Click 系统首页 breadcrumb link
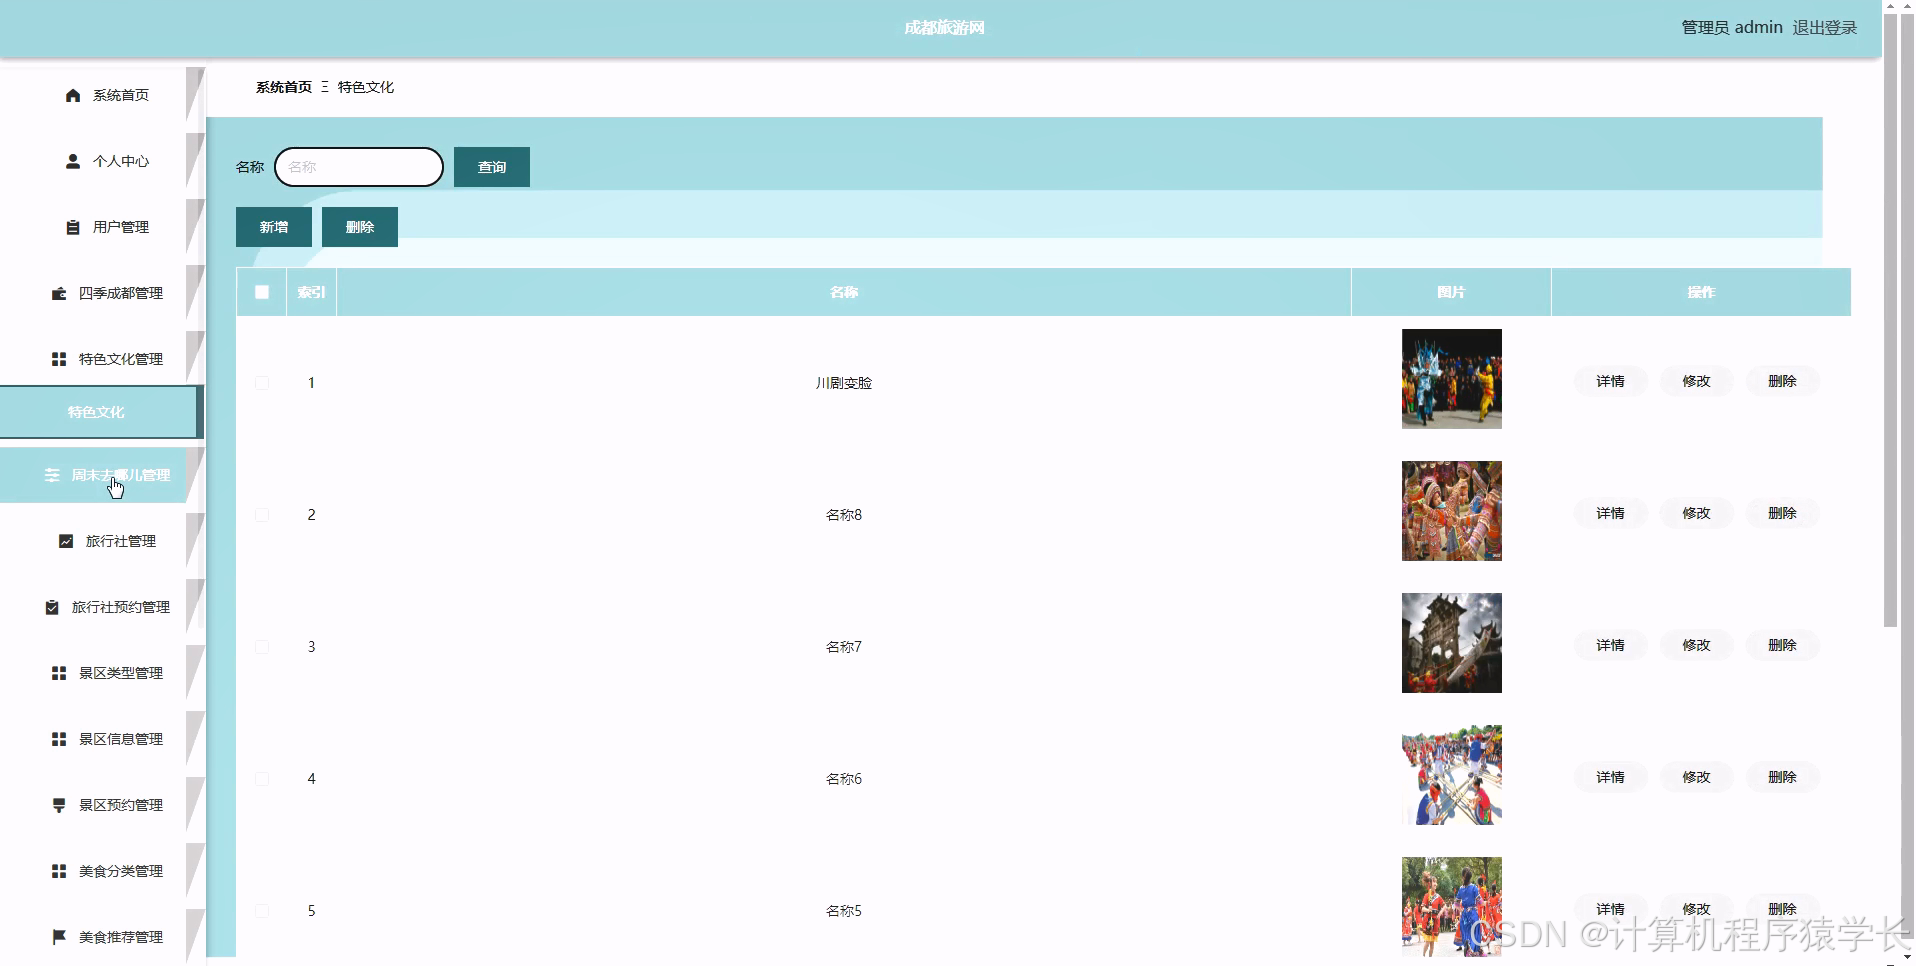This screenshot has height=966, width=1916. pos(284,87)
